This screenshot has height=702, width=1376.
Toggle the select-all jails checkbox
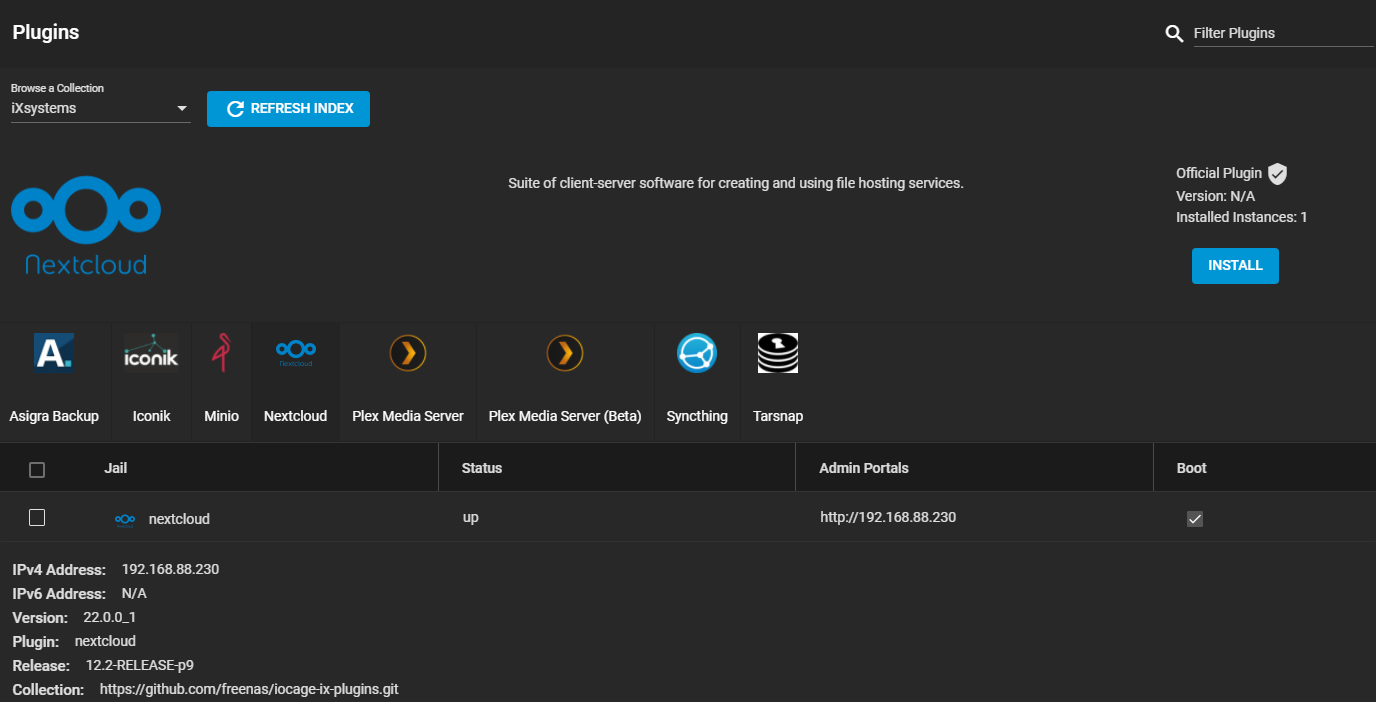coord(37,469)
